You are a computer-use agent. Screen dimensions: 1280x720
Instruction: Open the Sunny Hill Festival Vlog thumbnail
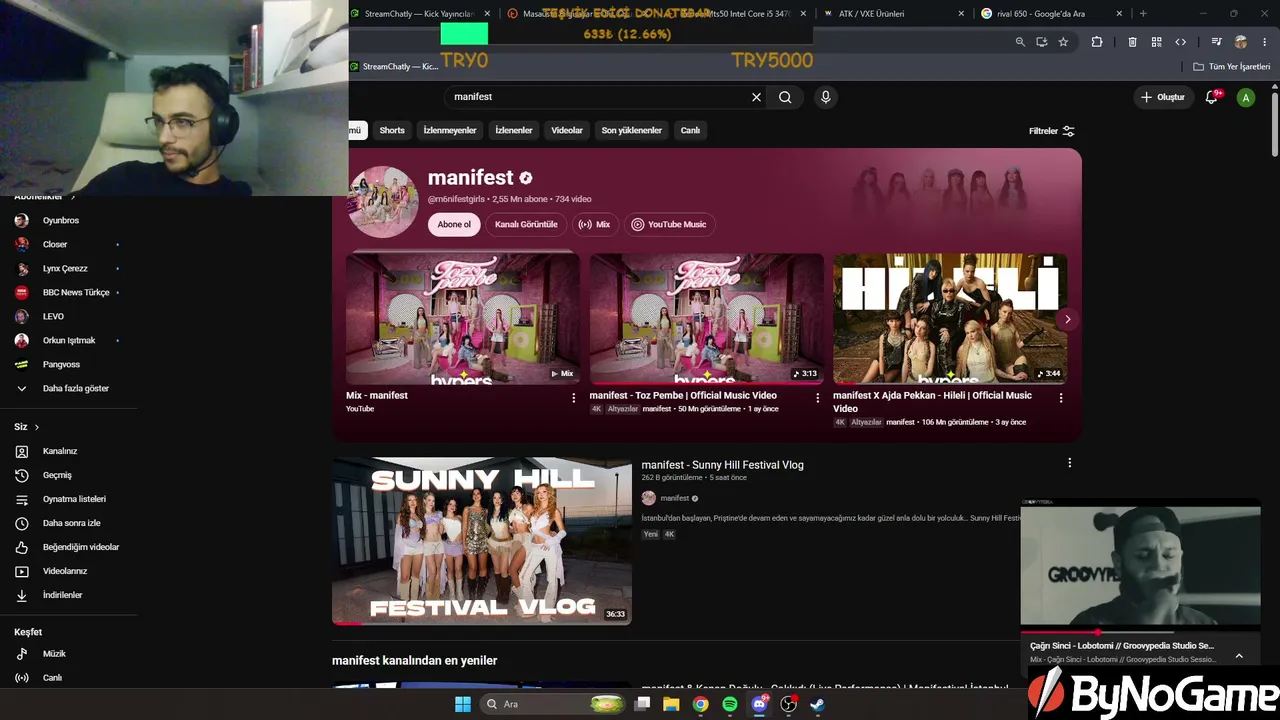[482, 541]
